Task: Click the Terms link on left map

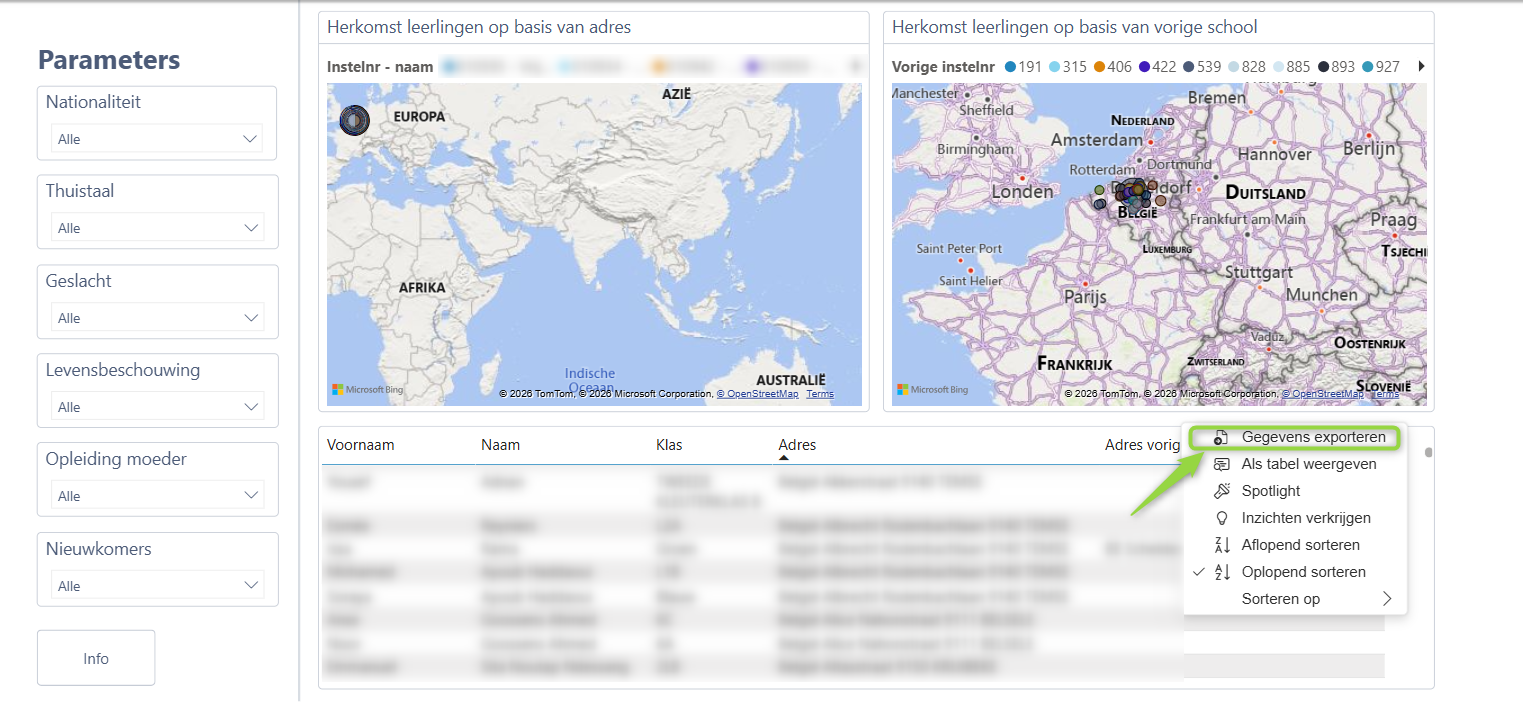Action: point(820,394)
